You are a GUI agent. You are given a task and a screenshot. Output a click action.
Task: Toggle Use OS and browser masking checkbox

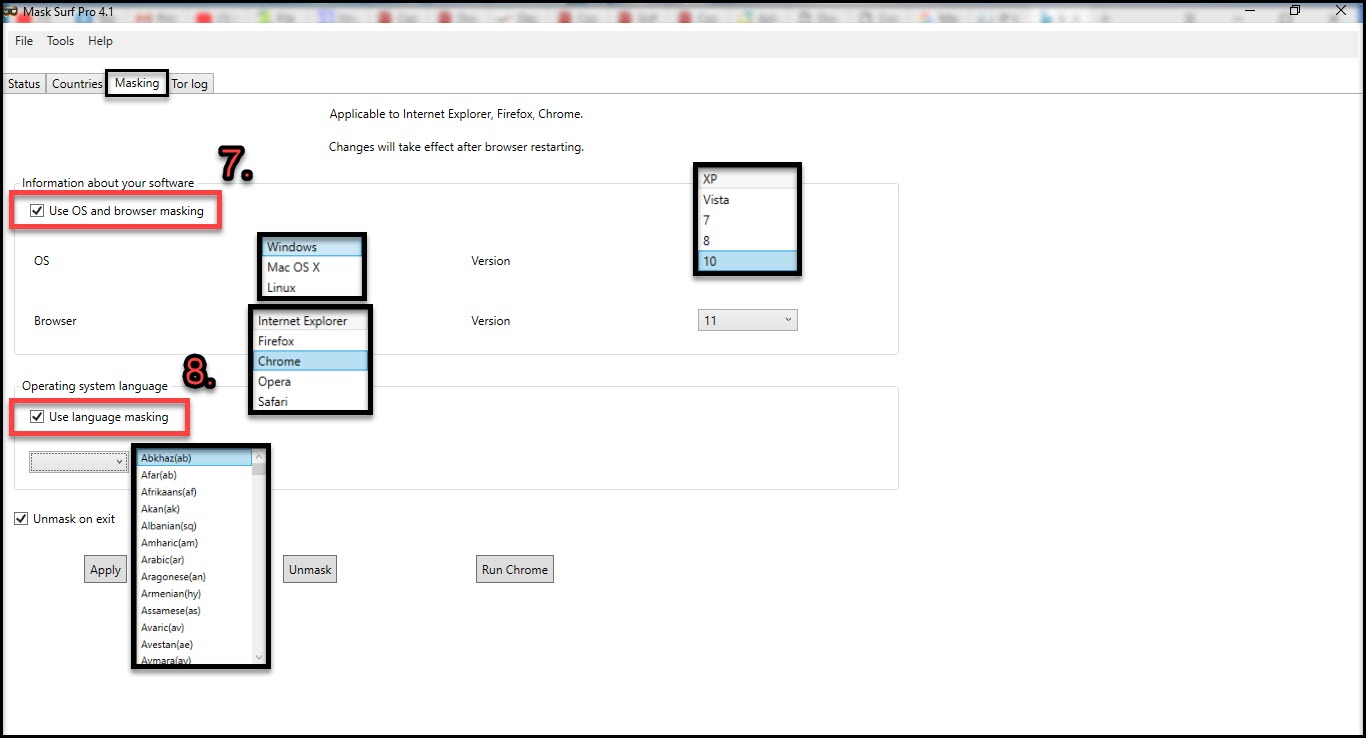coord(37,211)
